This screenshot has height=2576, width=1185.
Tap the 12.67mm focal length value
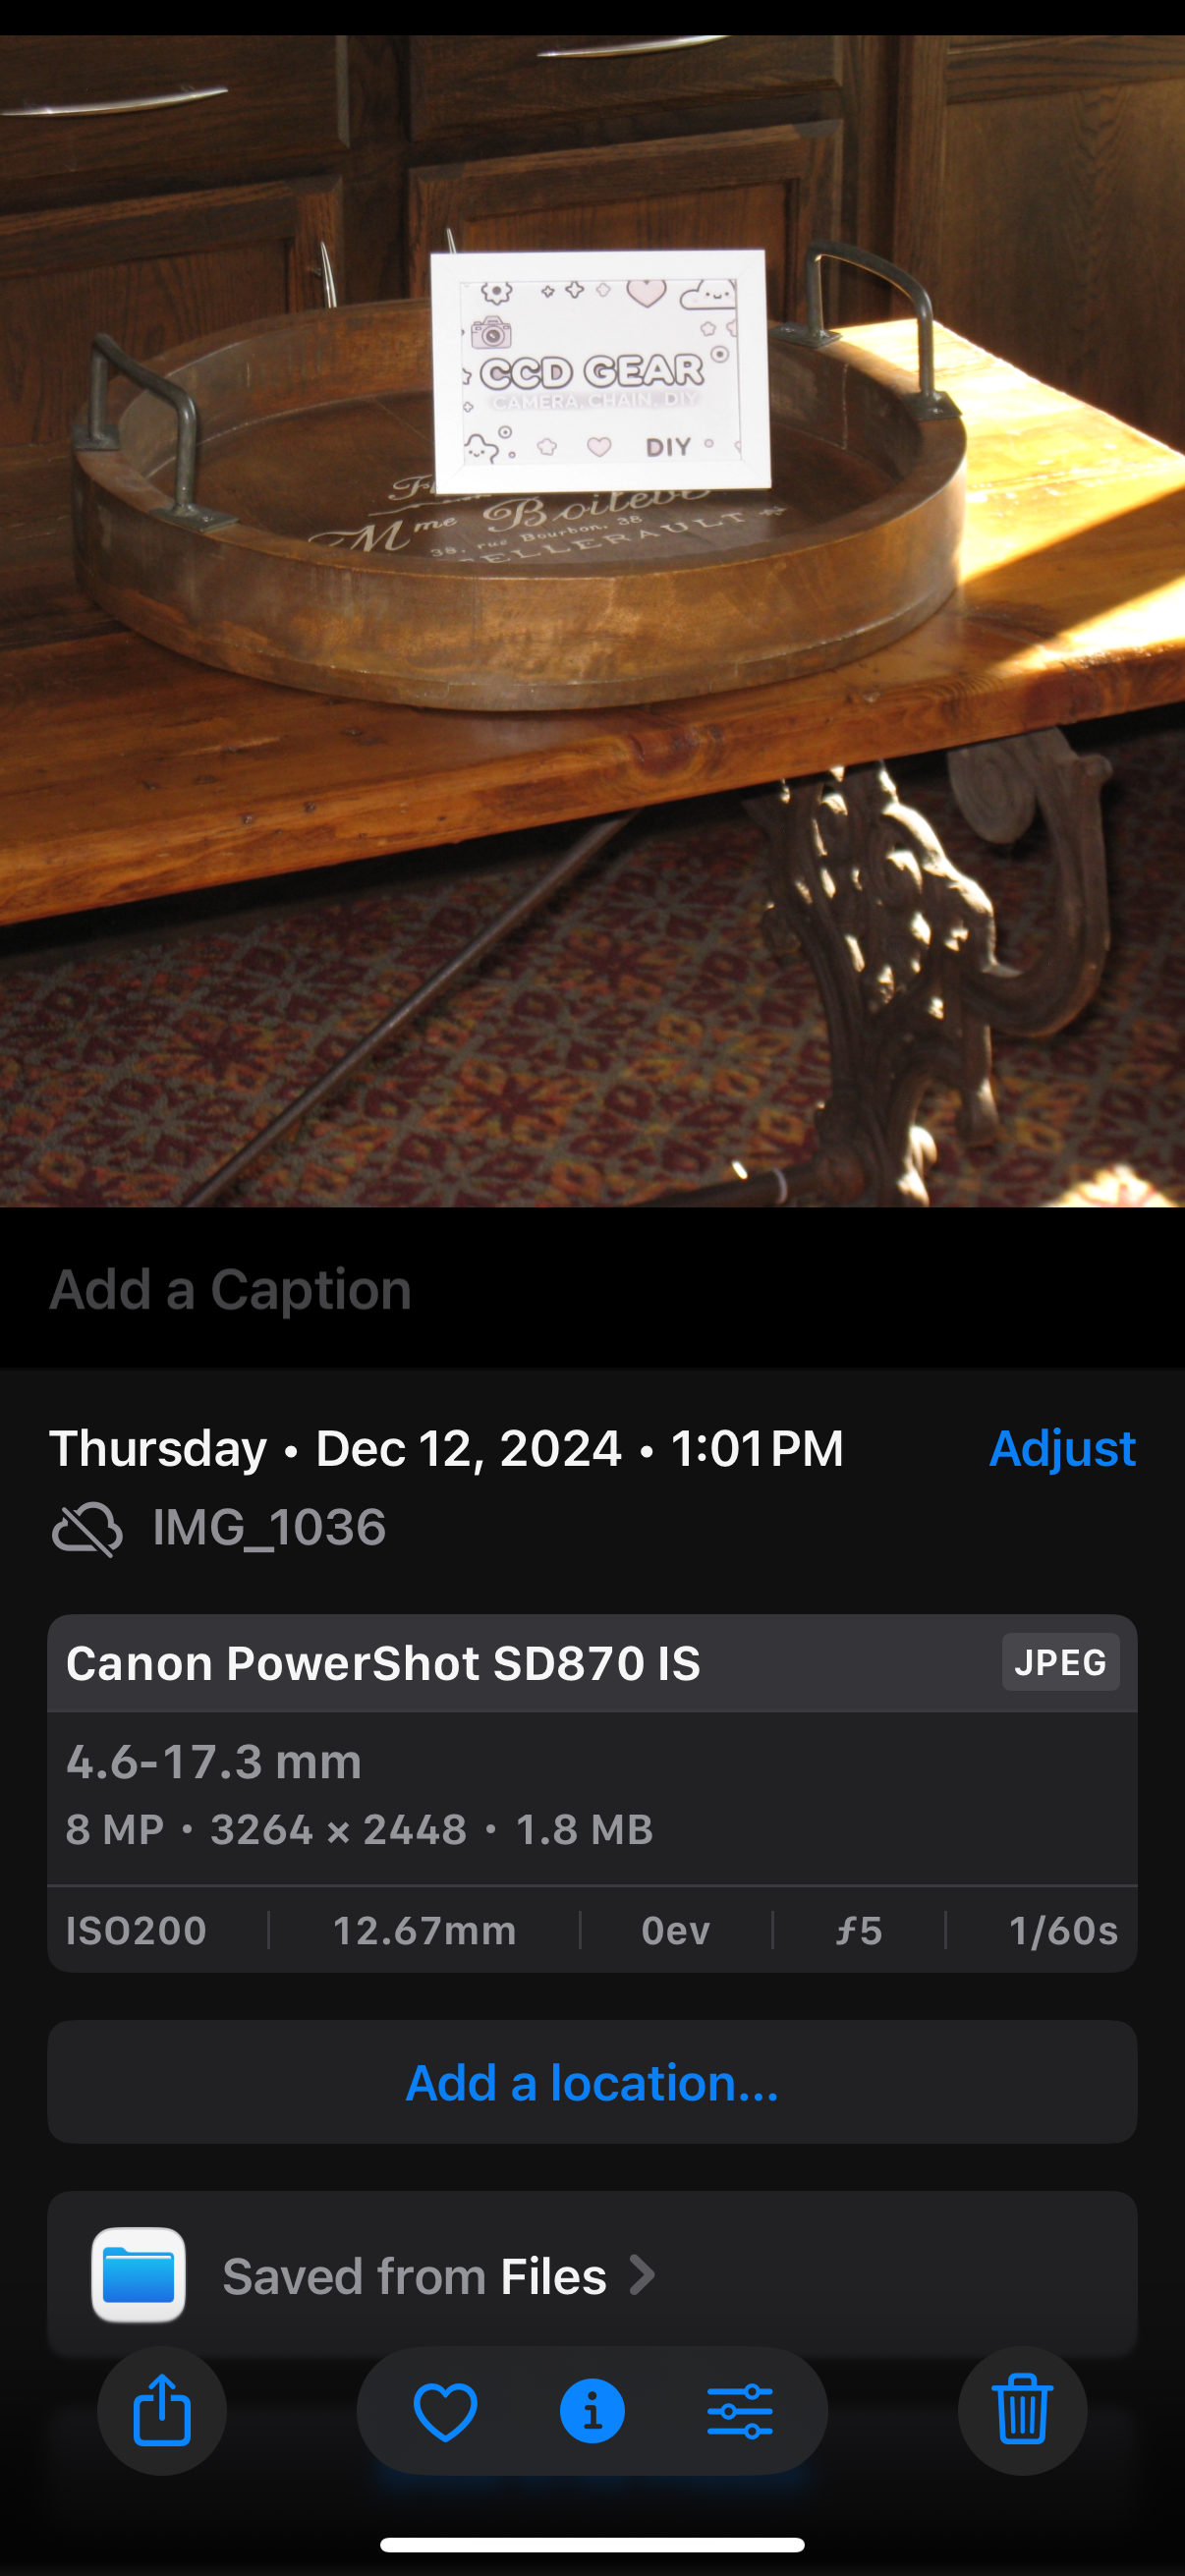pyautogui.click(x=424, y=1930)
